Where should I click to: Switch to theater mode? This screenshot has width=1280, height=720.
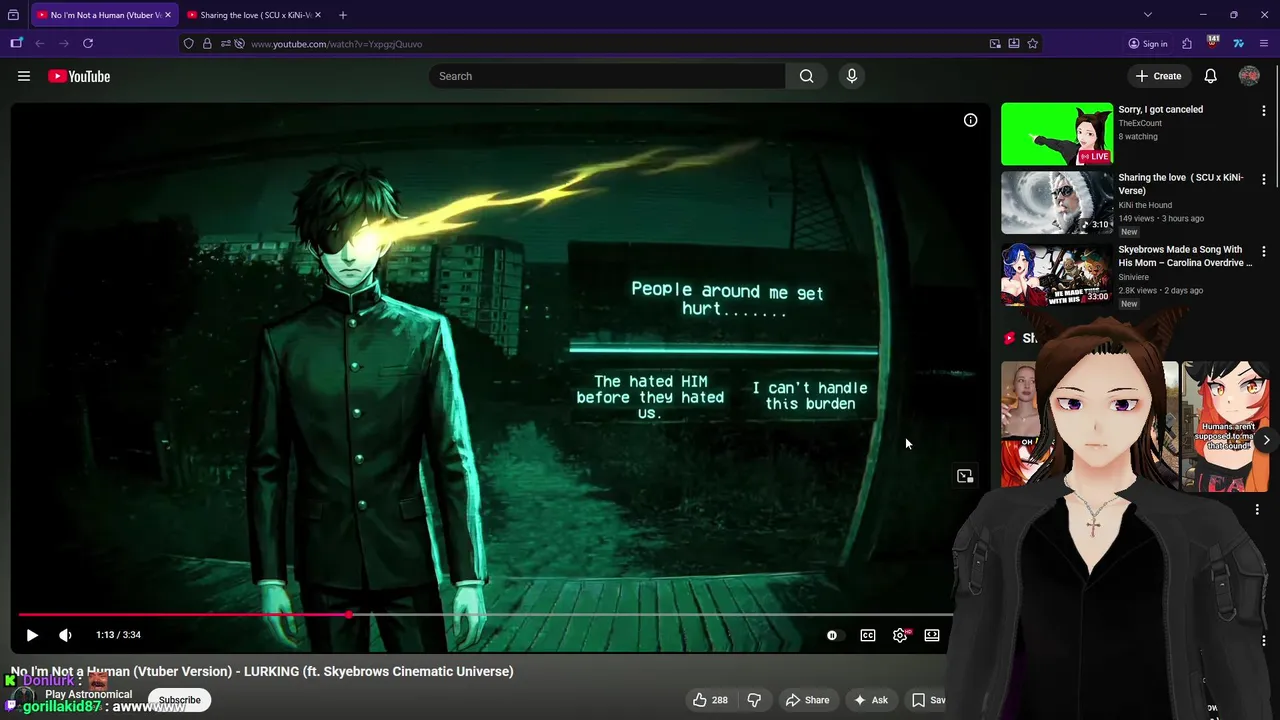coord(932,635)
